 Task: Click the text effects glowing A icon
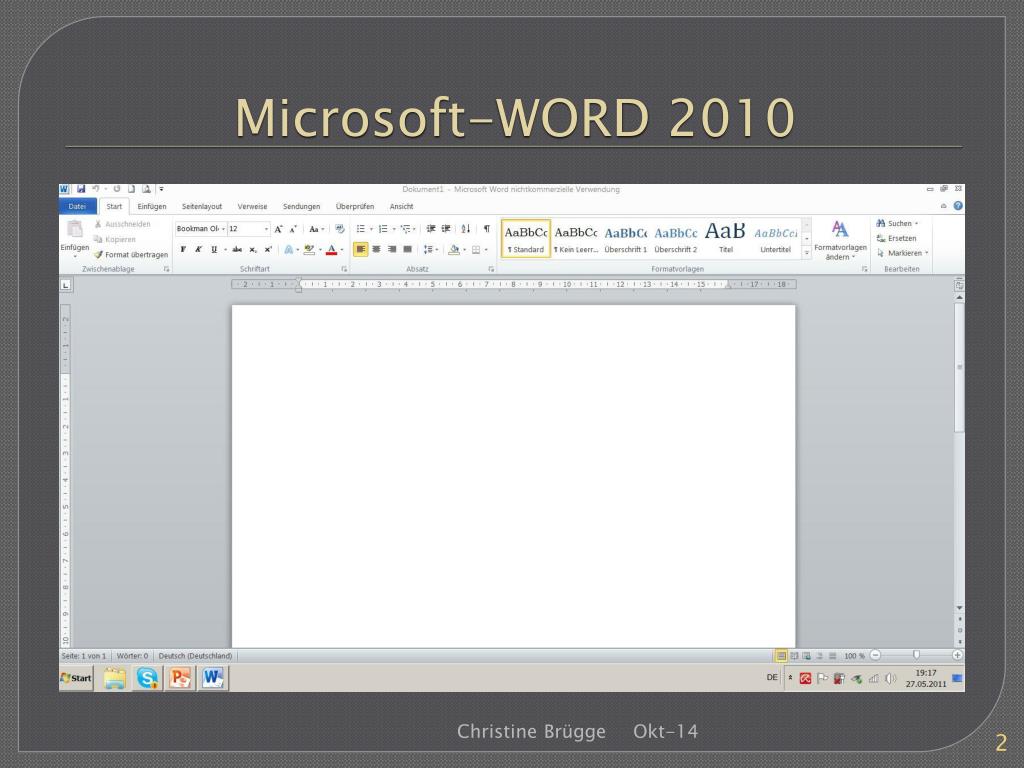click(288, 249)
